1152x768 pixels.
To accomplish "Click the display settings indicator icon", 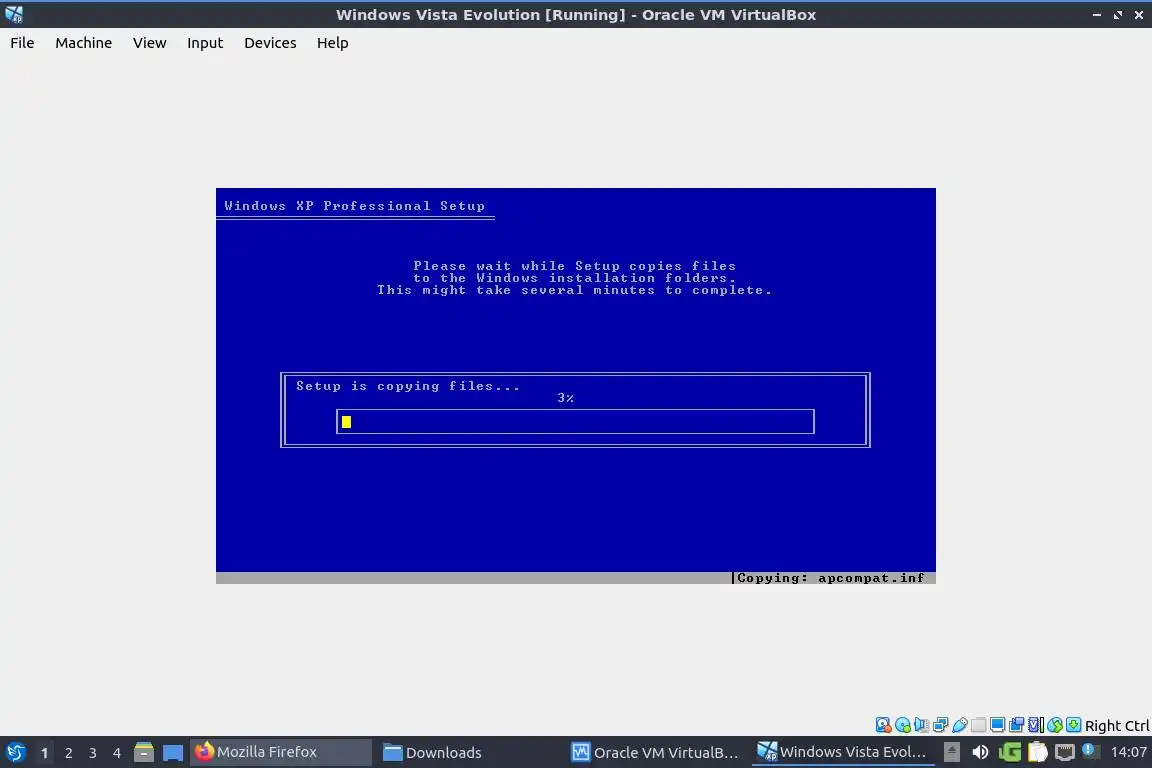I will [998, 725].
